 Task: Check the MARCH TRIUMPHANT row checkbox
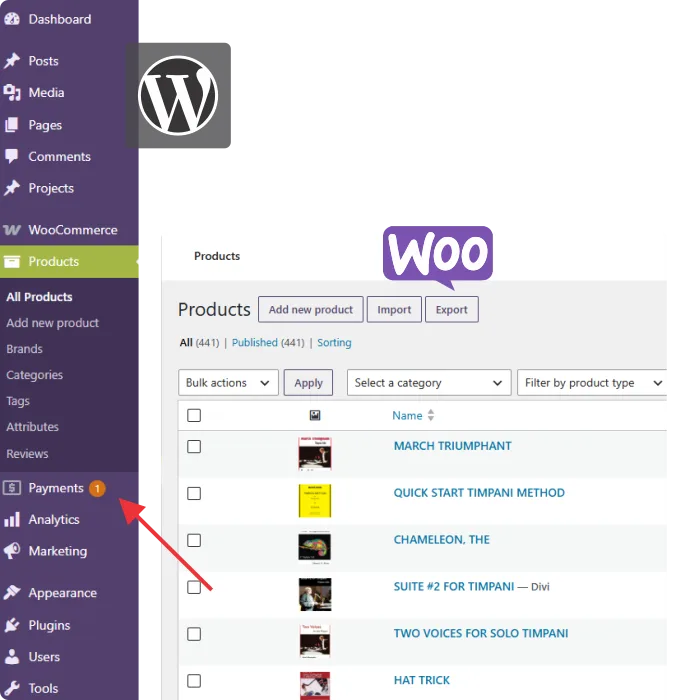click(194, 446)
